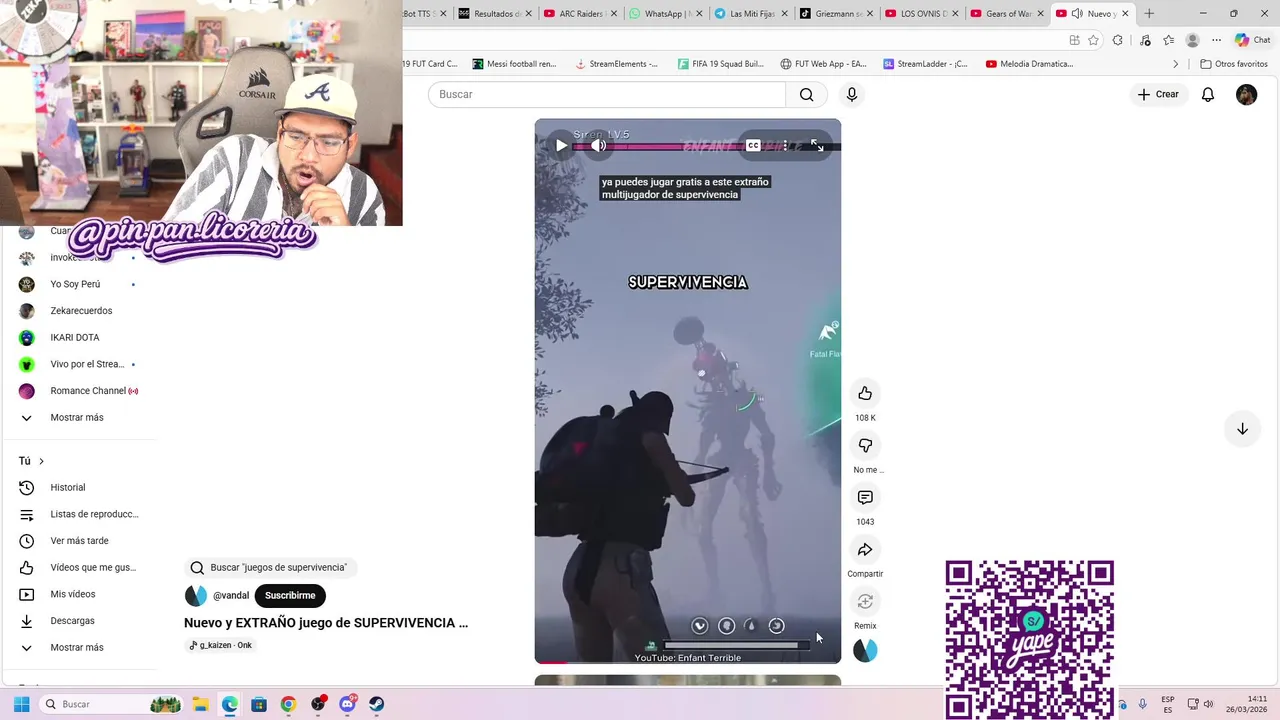Open the Romance Channel live subscription
Screen dimensions: 1280x720
[80, 391]
